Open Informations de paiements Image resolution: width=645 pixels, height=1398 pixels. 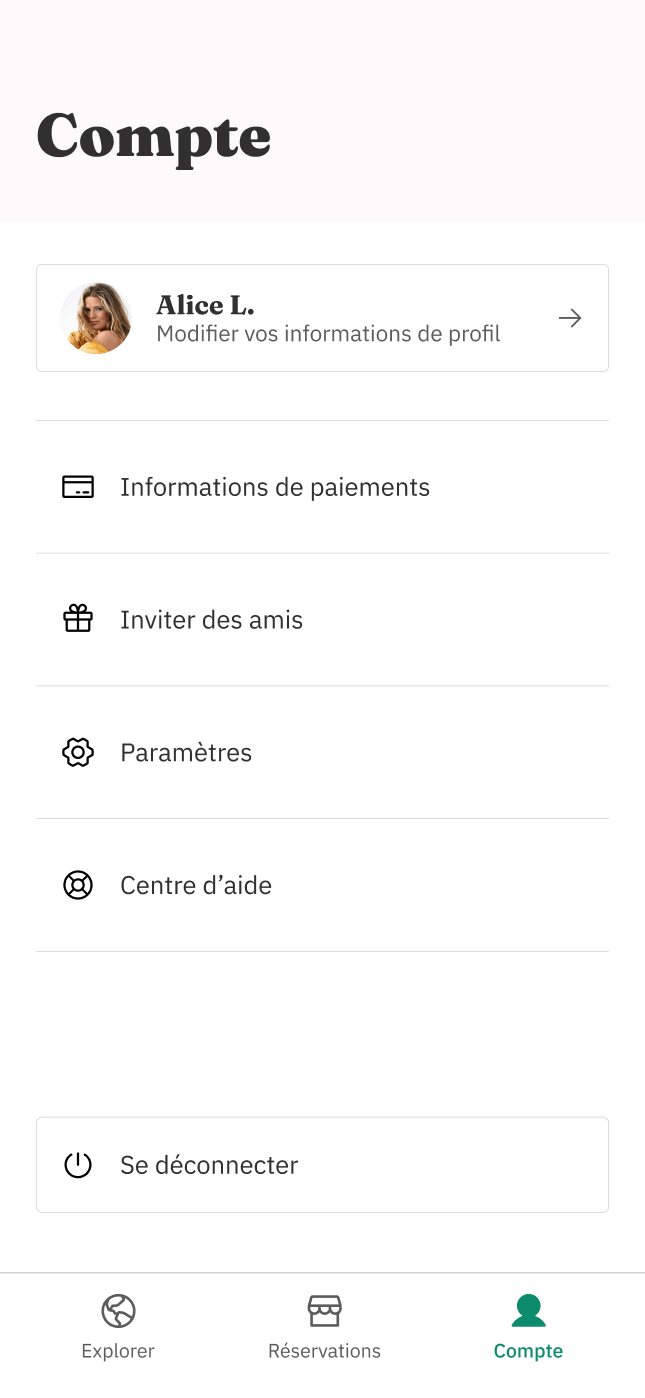point(275,487)
